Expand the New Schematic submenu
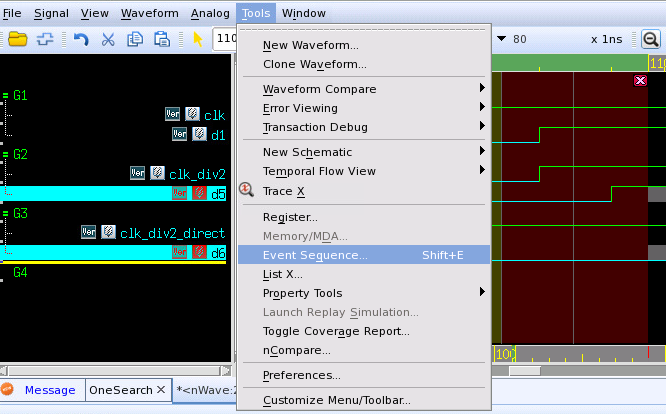 [482, 151]
